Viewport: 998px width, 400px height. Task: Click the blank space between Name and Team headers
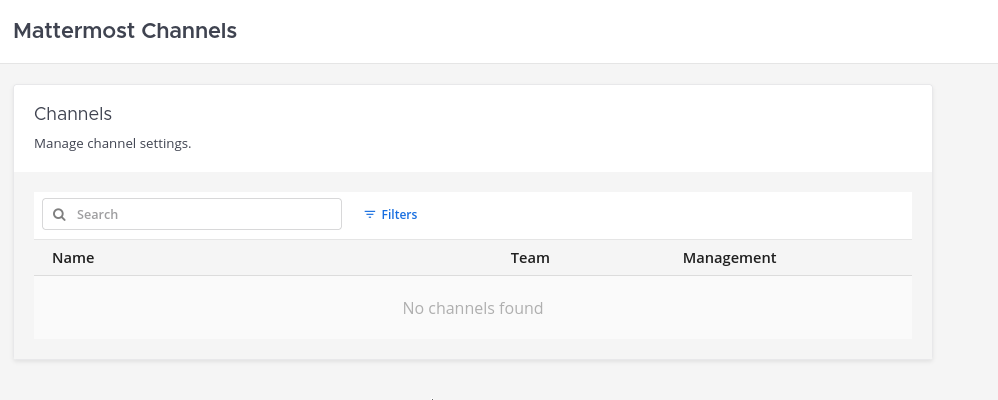[300, 258]
